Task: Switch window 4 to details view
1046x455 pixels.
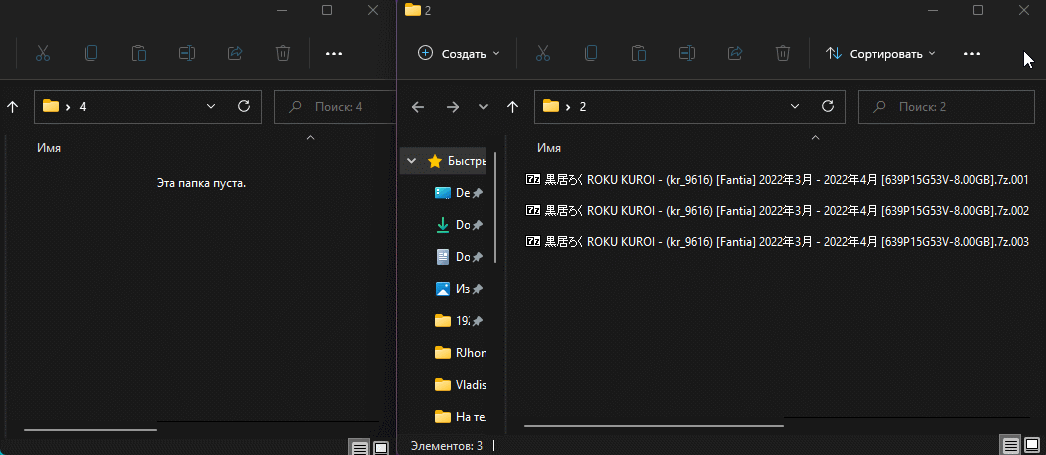Action: pyautogui.click(x=360, y=447)
